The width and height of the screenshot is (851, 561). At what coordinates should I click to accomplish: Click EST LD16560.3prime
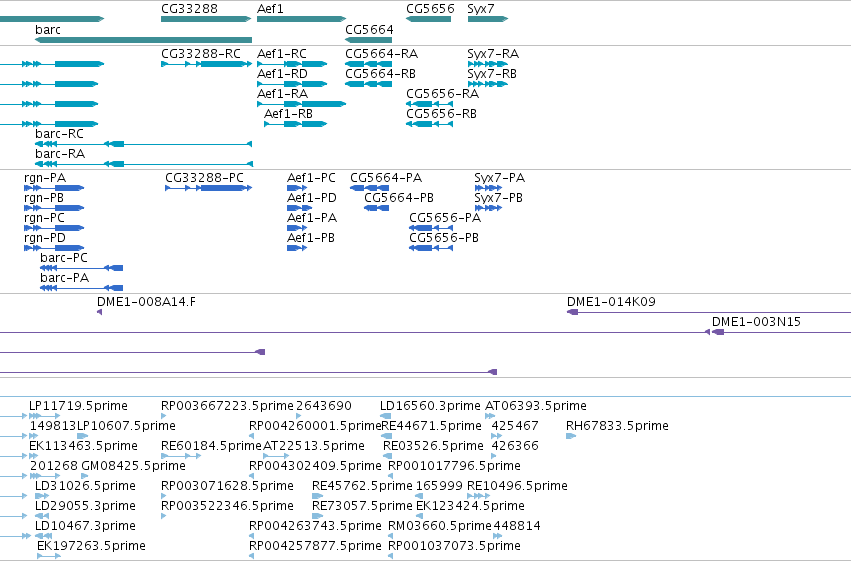click(x=430, y=406)
